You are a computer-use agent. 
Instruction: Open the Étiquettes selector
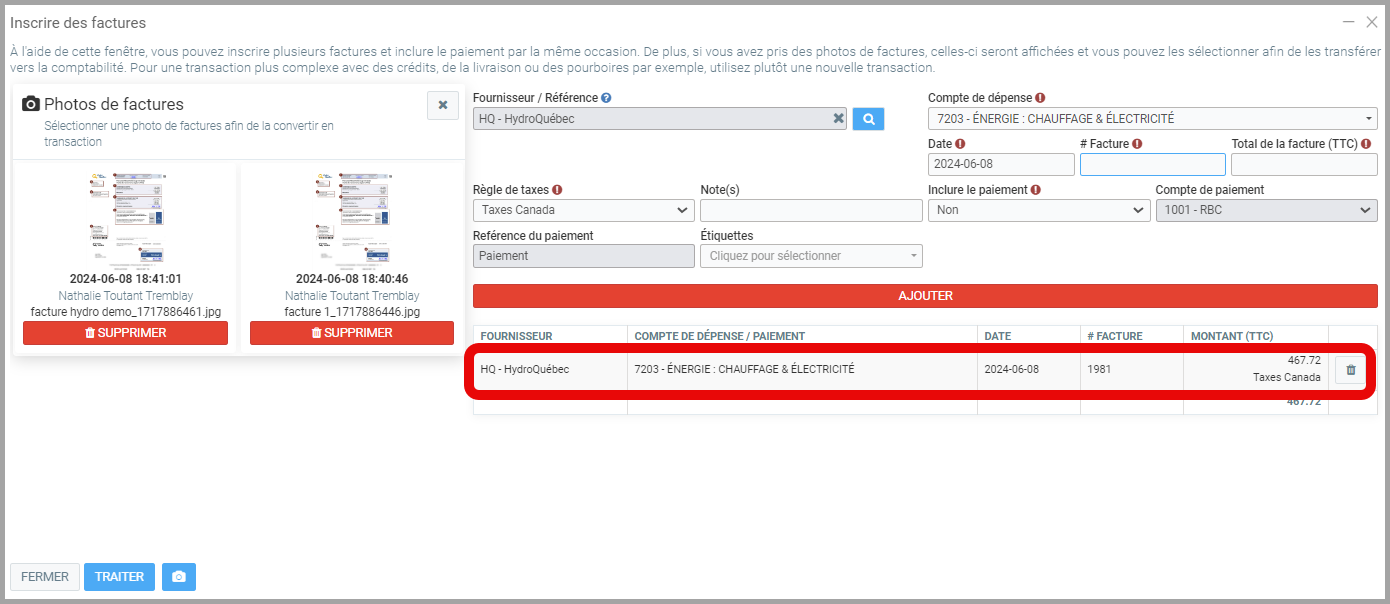pos(811,256)
